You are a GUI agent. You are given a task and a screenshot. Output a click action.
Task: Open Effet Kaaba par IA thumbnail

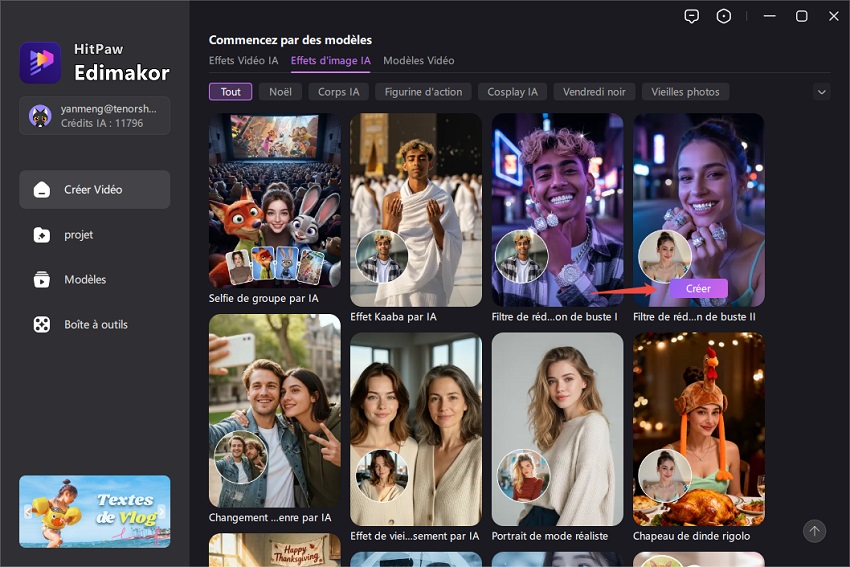(416, 210)
